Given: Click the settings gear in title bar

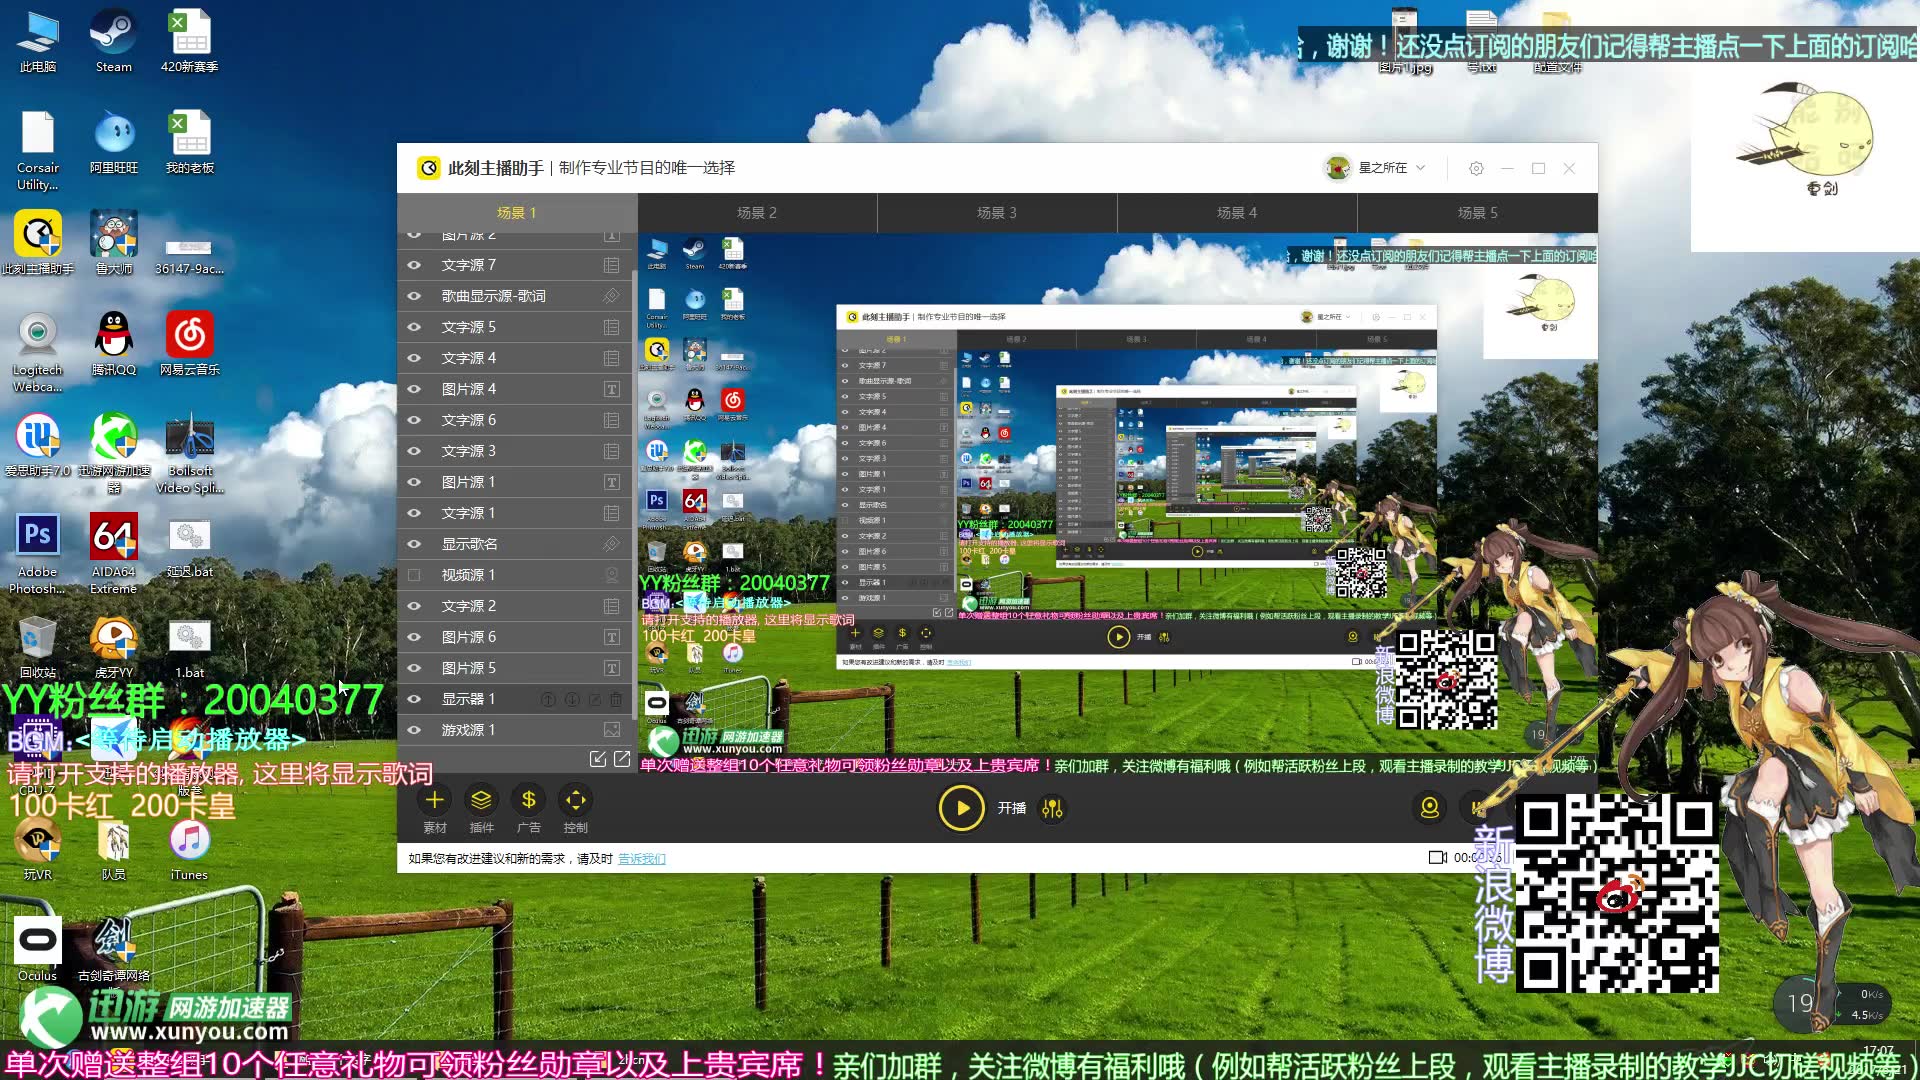Looking at the screenshot, I should point(1476,169).
